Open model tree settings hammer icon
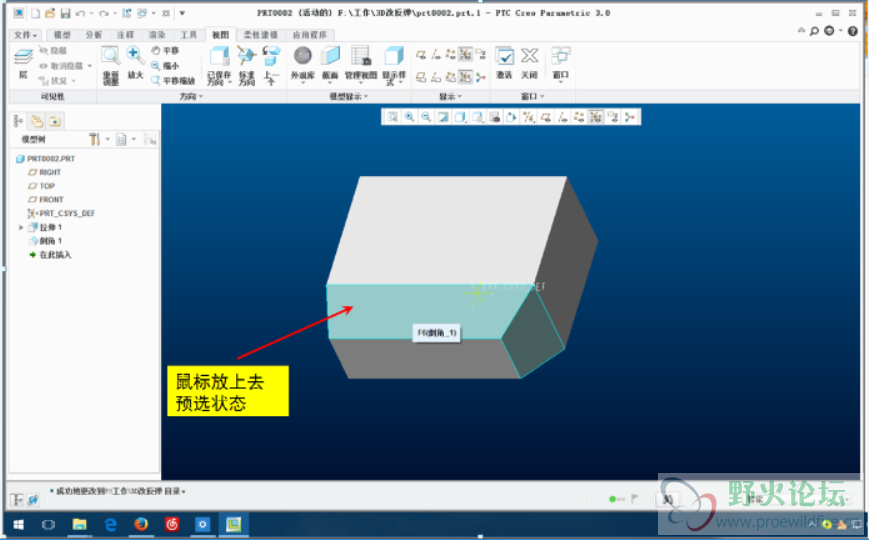The width and height of the screenshot is (869, 540). 95,139
